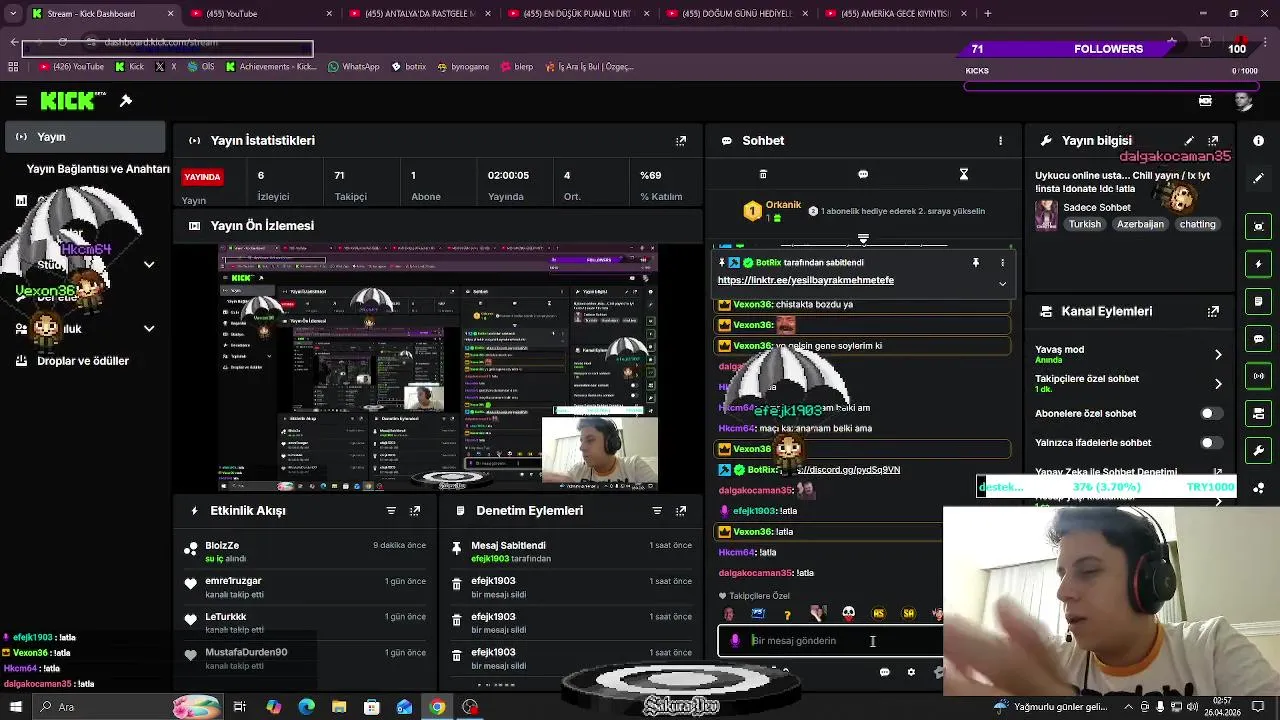Open Achievements - Kick bookmark
Image resolution: width=1280 pixels, height=720 pixels.
coord(271,67)
